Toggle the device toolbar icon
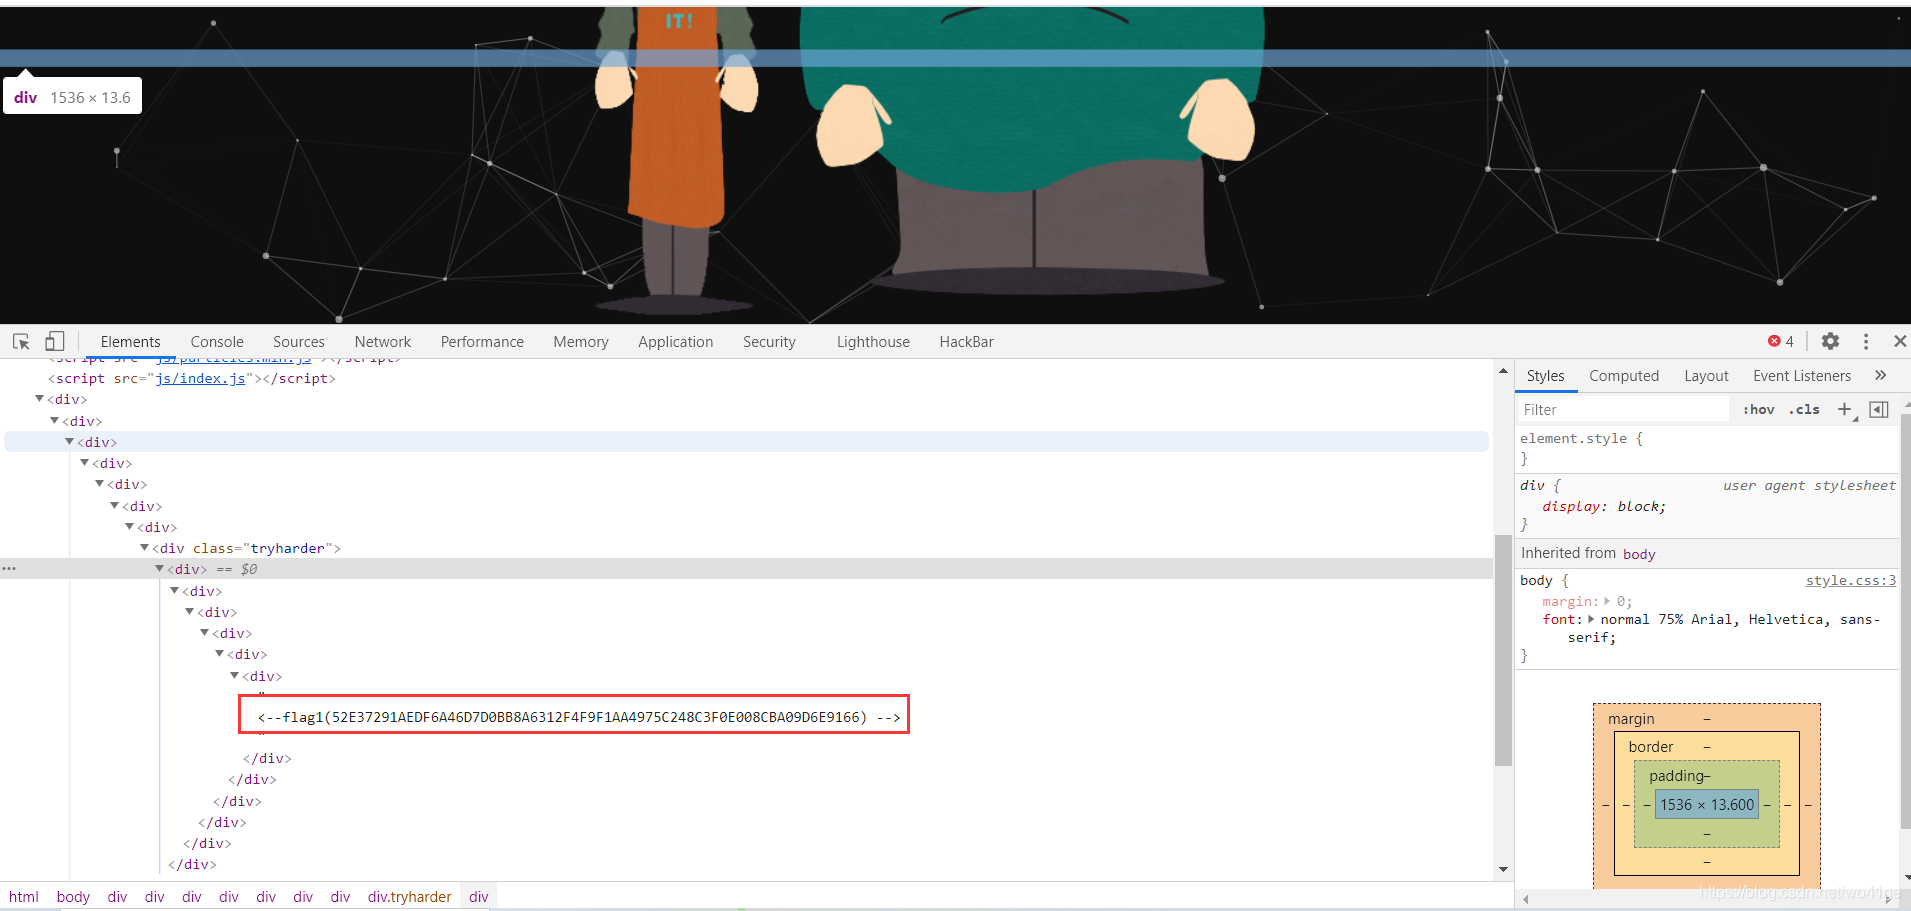 (55, 342)
